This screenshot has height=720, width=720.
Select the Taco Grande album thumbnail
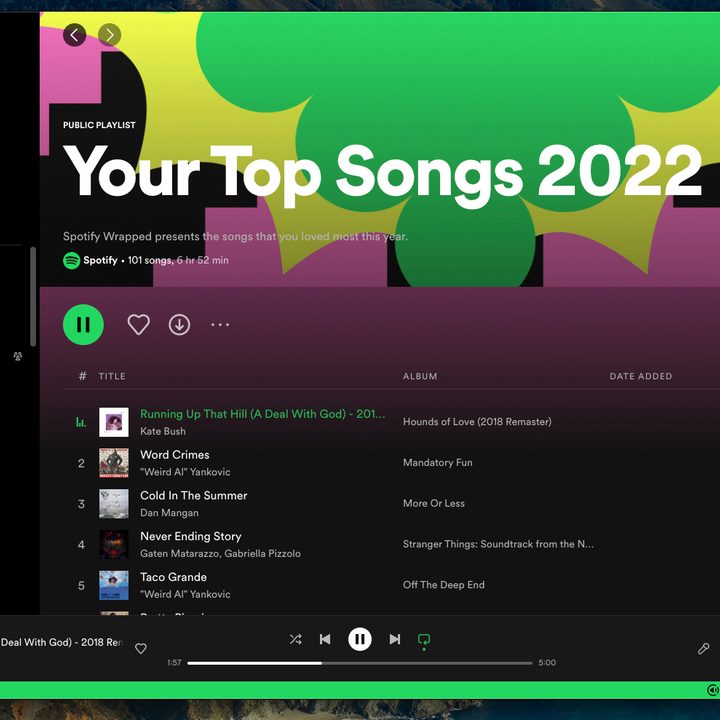click(x=114, y=585)
